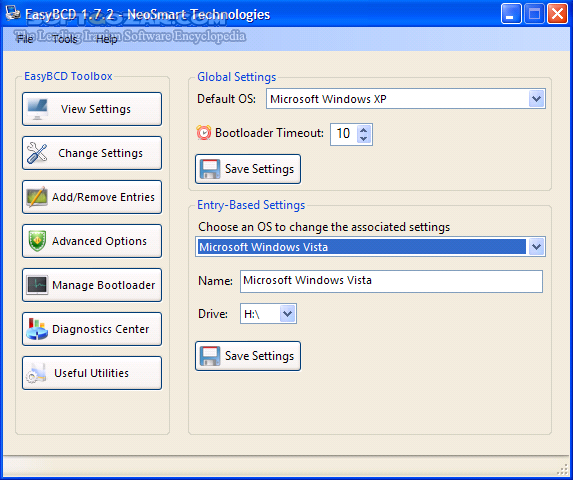
Task: Open the Tools menu
Action: click(x=64, y=39)
